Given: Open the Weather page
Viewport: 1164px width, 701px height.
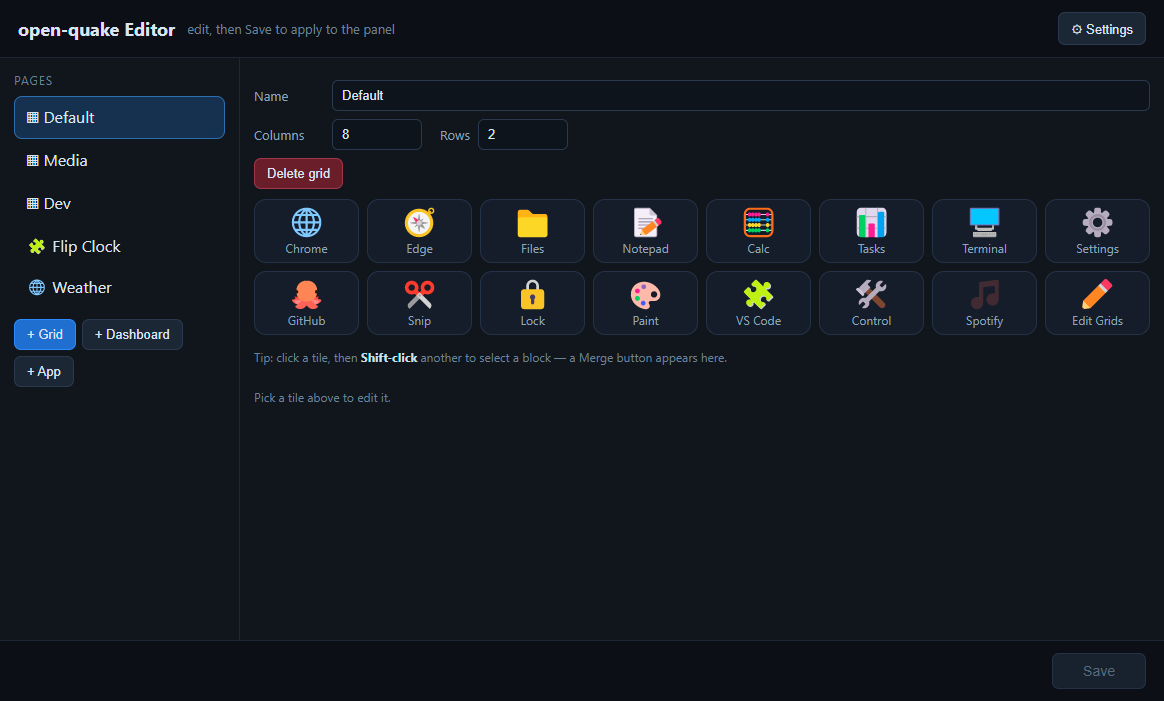Looking at the screenshot, I should [x=119, y=287].
